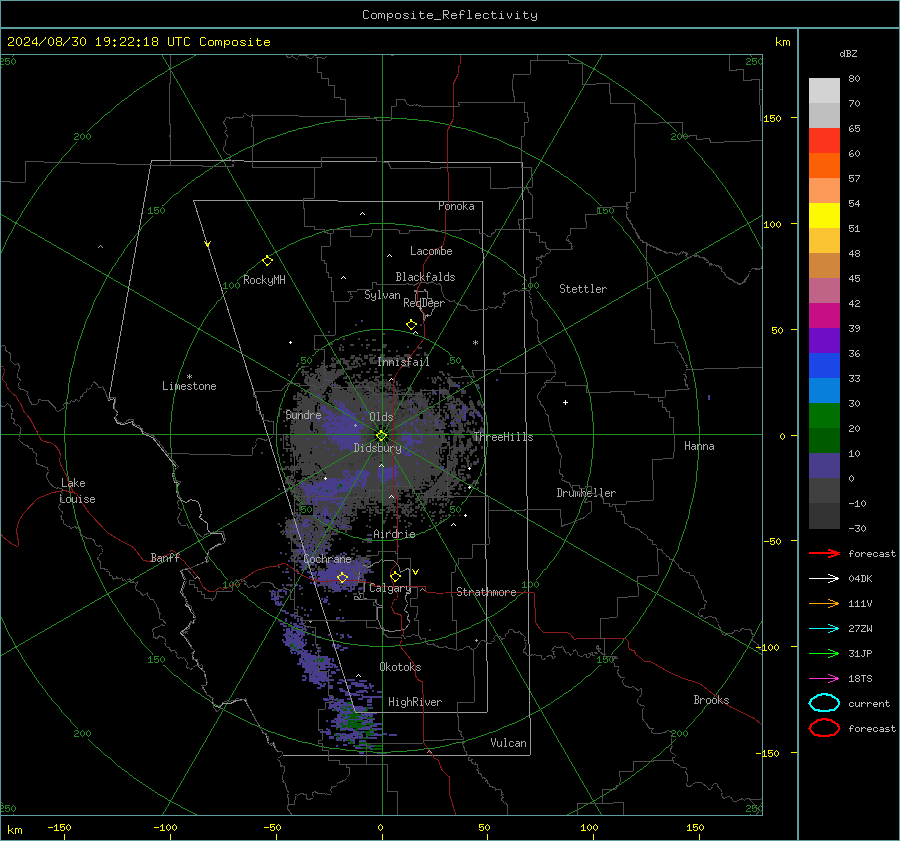900x841 pixels.
Task: Click the Banff label
Action: (x=165, y=557)
